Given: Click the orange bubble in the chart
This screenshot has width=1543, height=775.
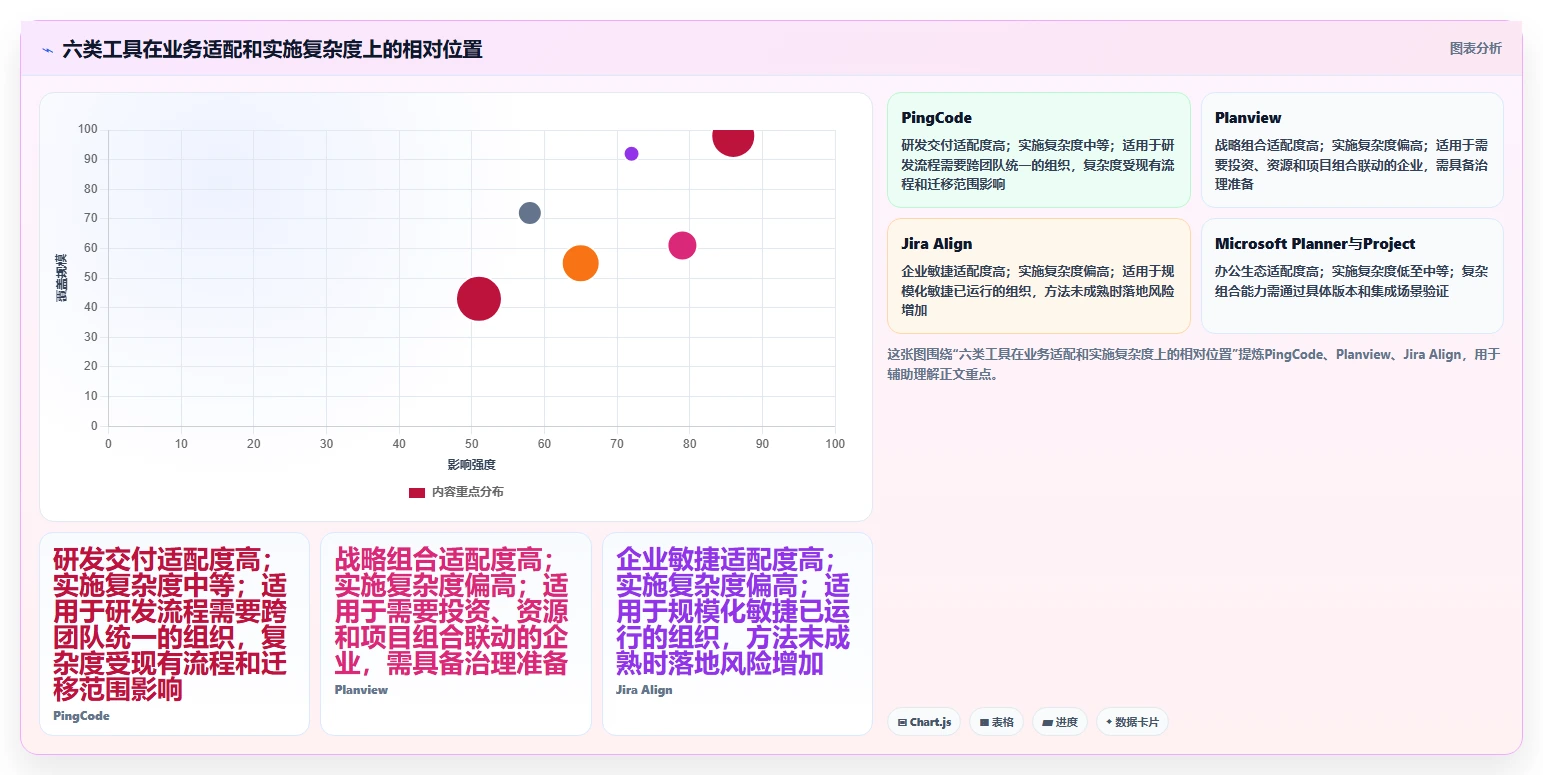Looking at the screenshot, I should click(x=580, y=263).
